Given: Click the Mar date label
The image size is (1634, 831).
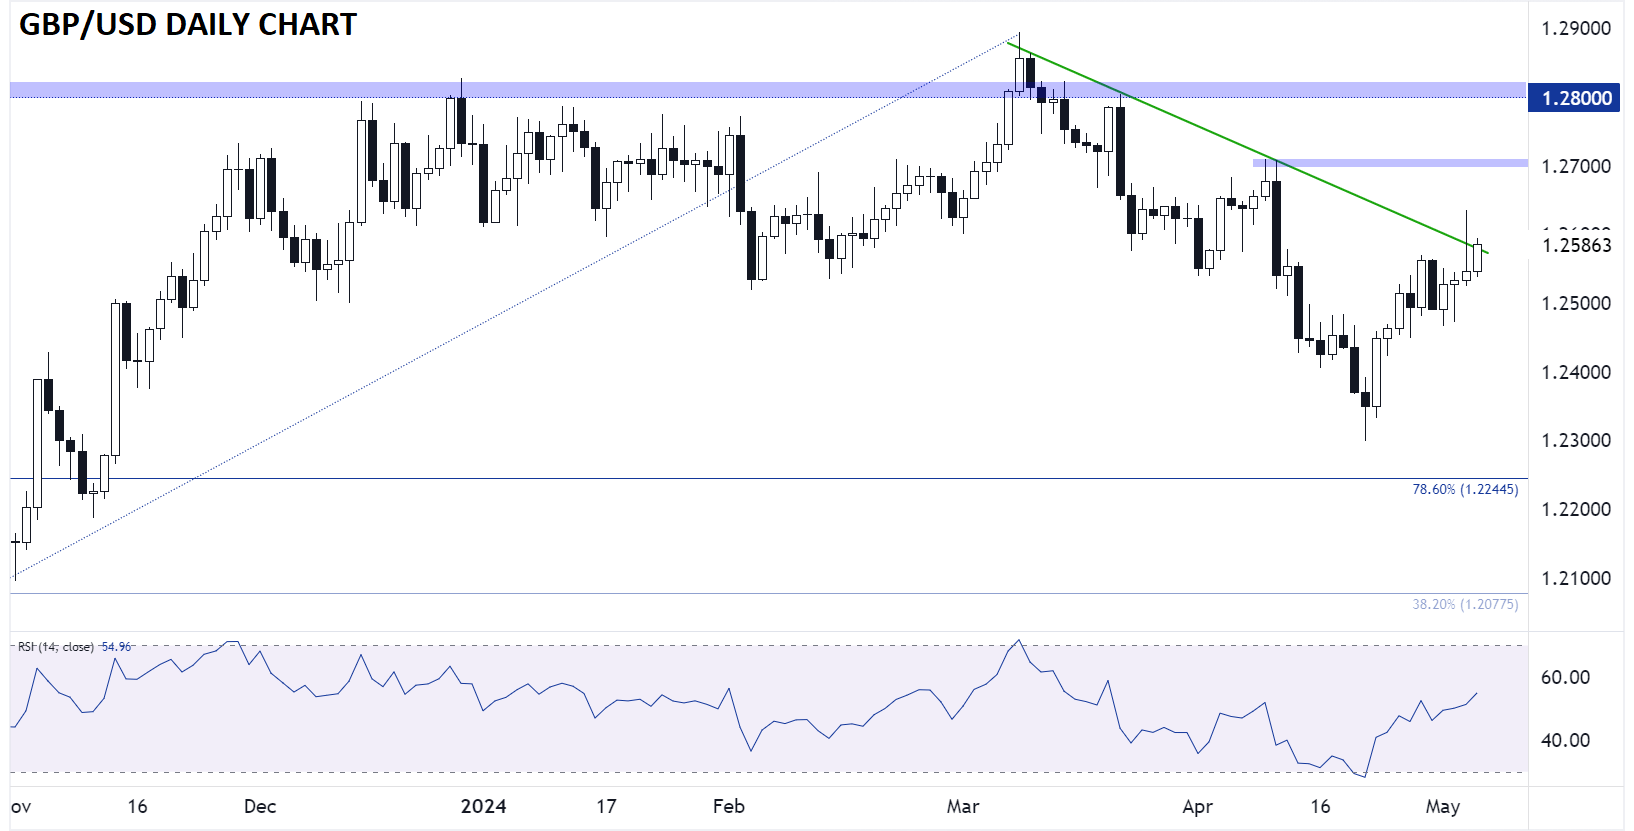Looking at the screenshot, I should point(963,806).
